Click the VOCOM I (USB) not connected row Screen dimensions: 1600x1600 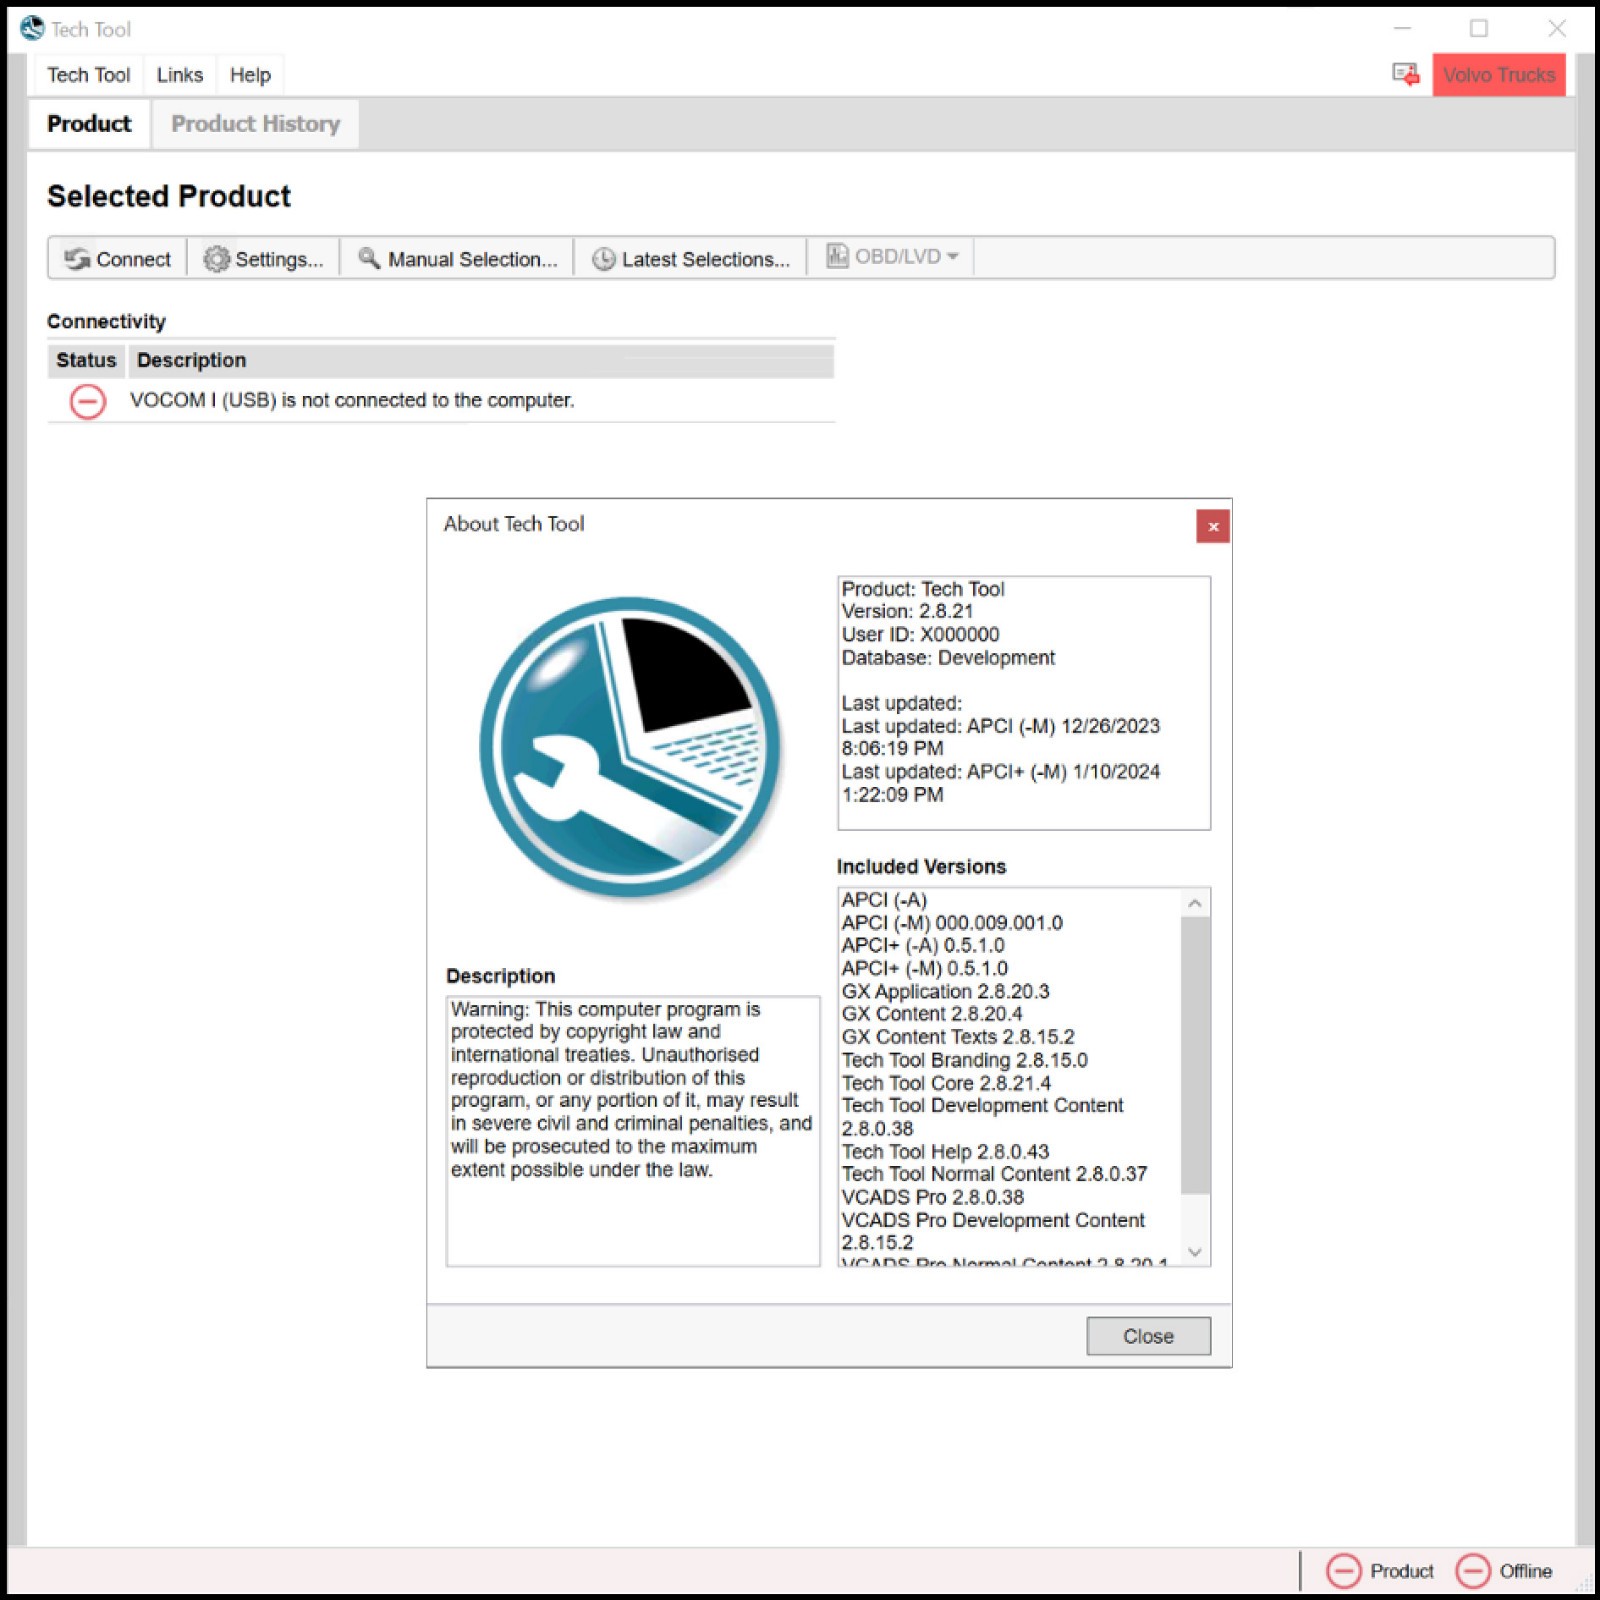point(441,400)
